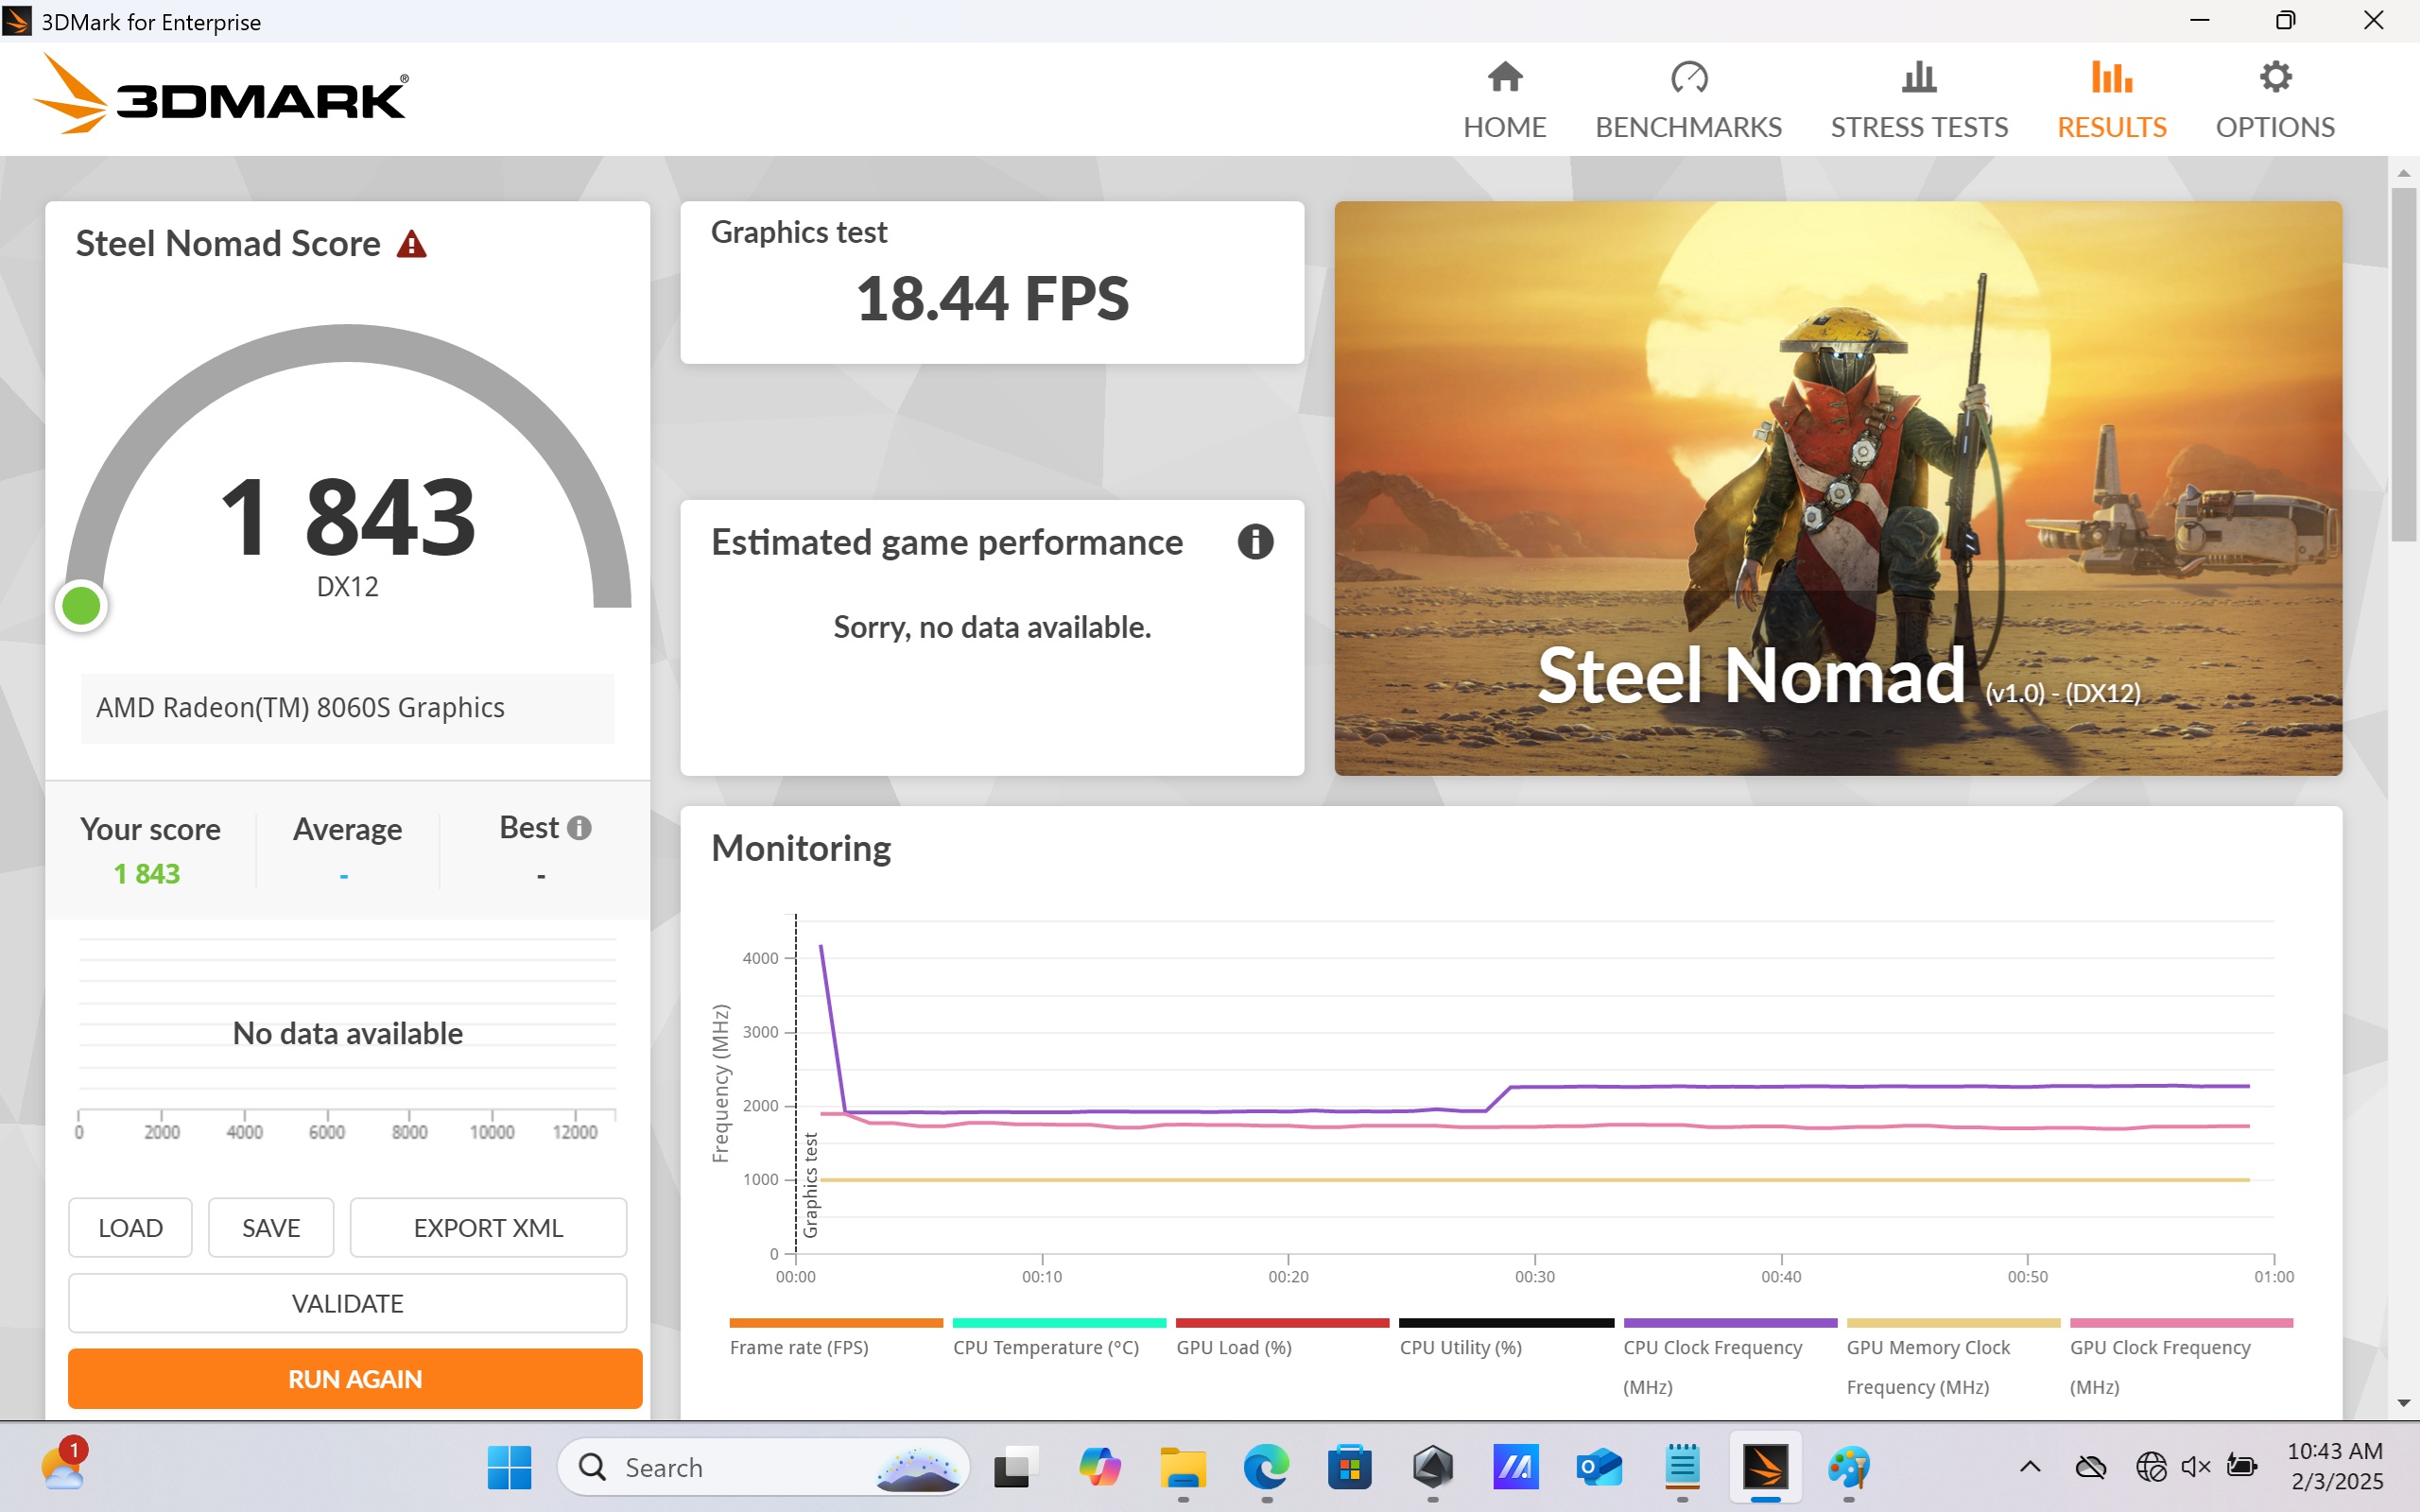
Task: Toggle the GPU Load (%) legend series
Action: tap(1233, 1346)
